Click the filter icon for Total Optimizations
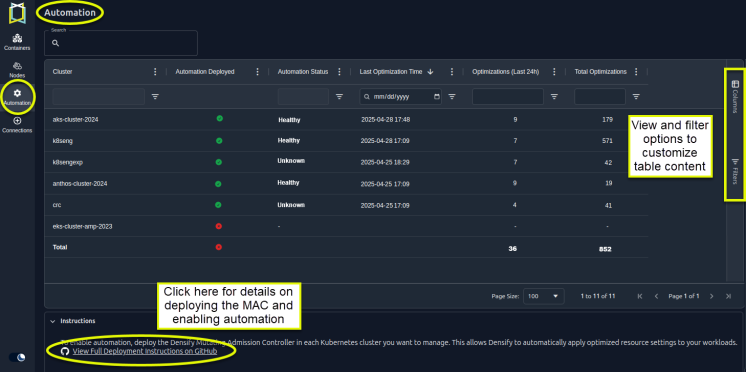The image size is (746, 372). click(x=636, y=97)
